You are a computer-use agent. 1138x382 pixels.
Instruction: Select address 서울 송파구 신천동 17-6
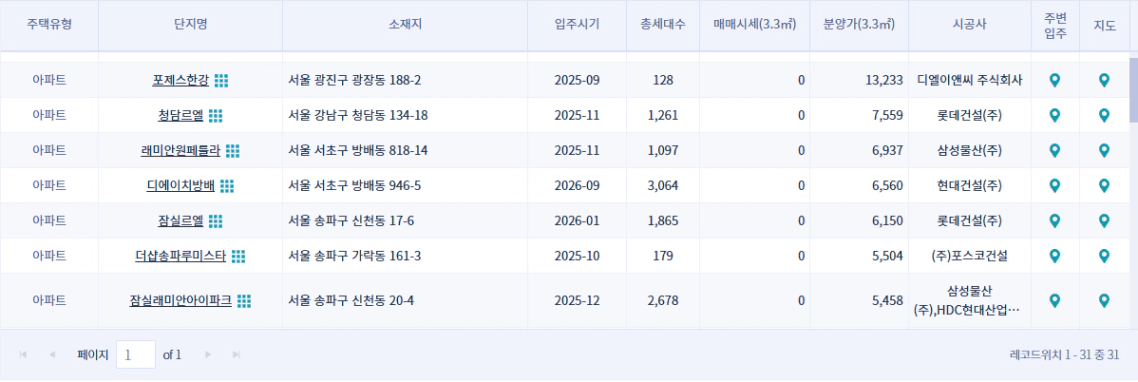(351, 221)
